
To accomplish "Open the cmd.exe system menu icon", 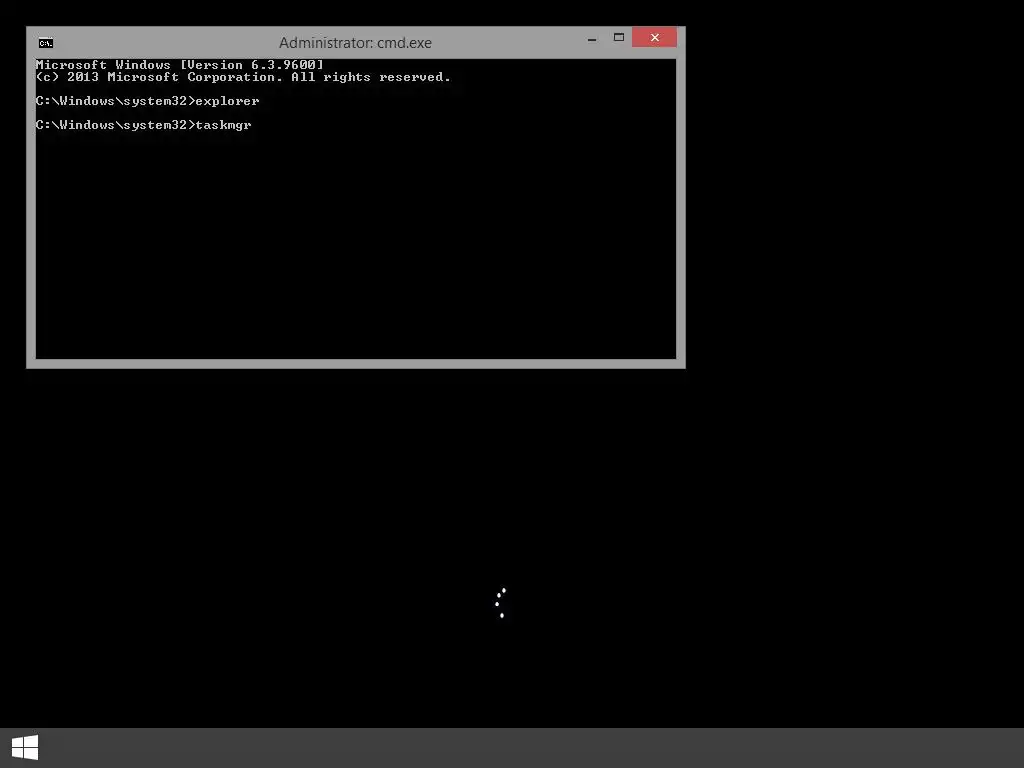I will [46, 43].
